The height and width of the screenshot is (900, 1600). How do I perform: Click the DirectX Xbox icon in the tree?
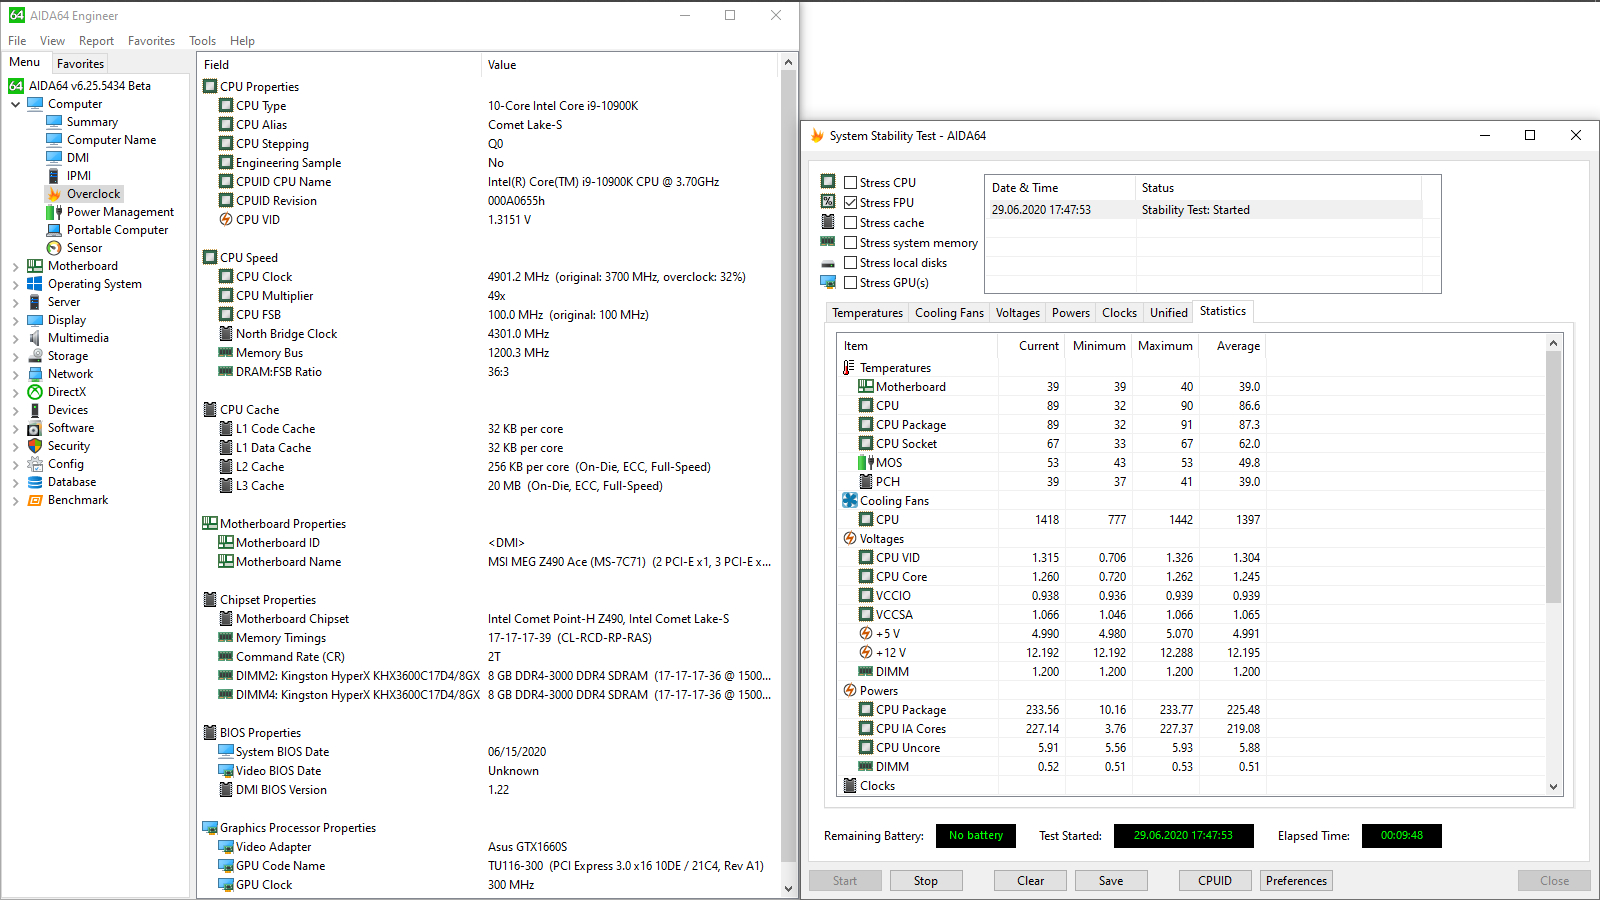(35, 392)
